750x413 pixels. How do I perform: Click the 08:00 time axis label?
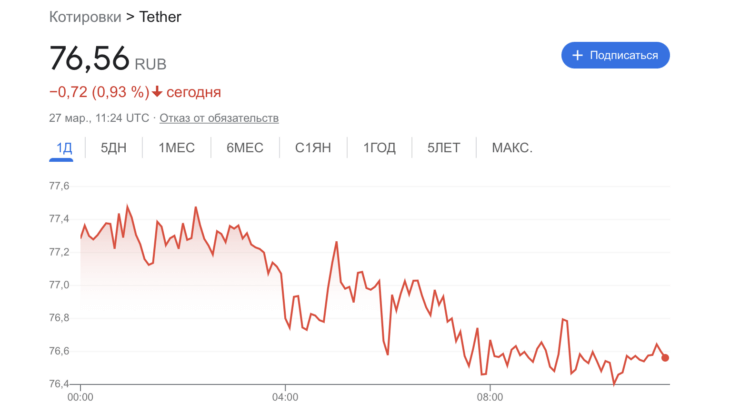(x=490, y=397)
